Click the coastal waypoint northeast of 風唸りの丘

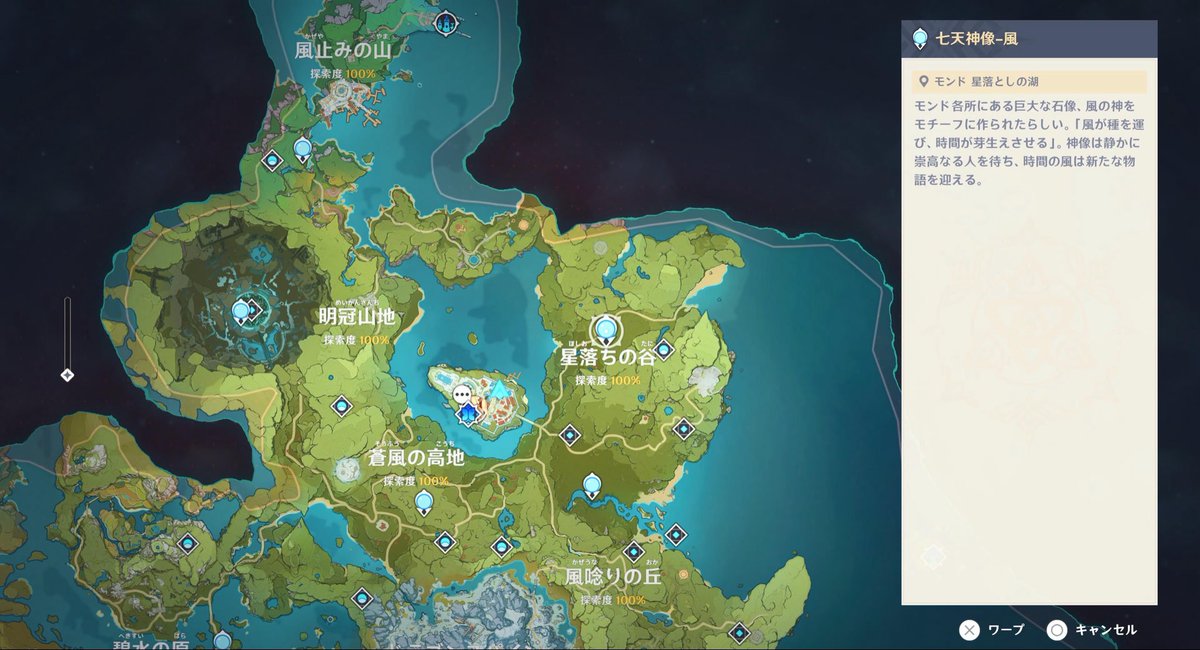(x=675, y=534)
